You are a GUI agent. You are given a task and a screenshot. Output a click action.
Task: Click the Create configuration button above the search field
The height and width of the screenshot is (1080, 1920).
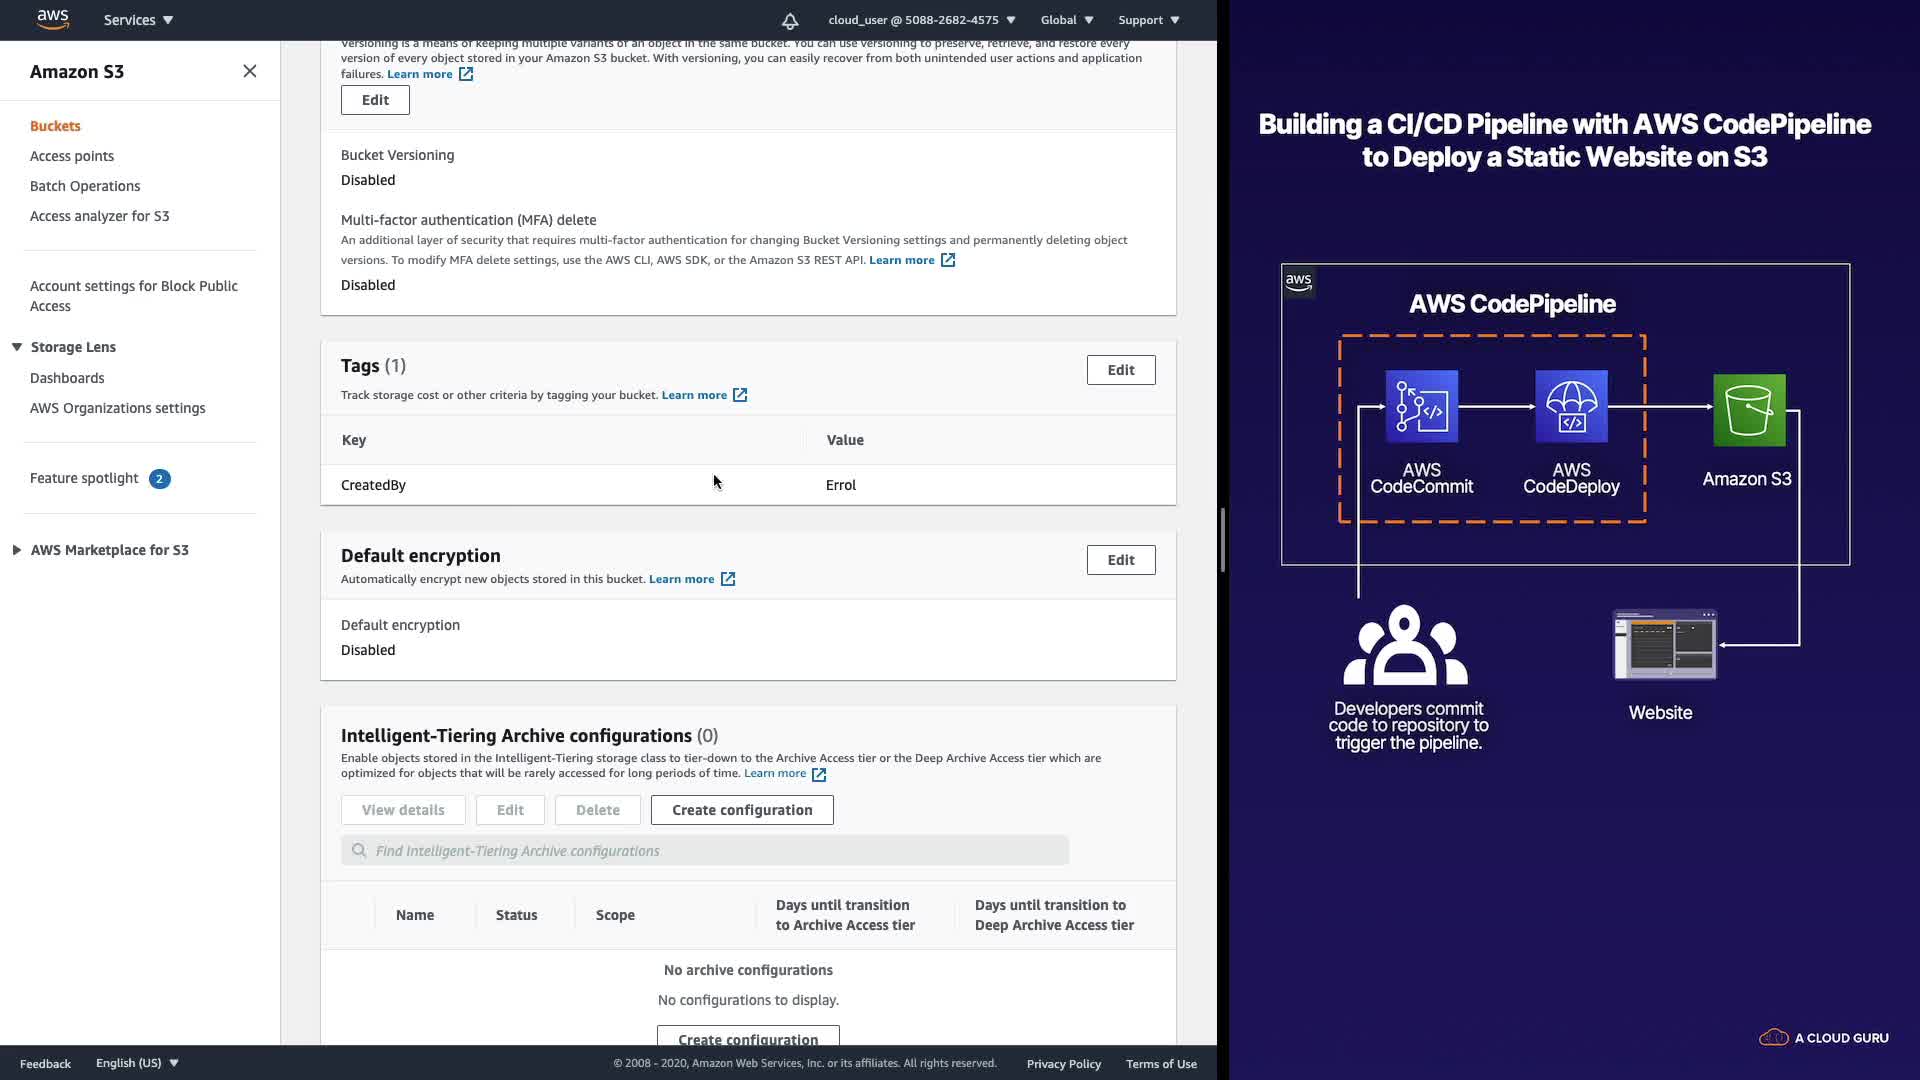741,810
